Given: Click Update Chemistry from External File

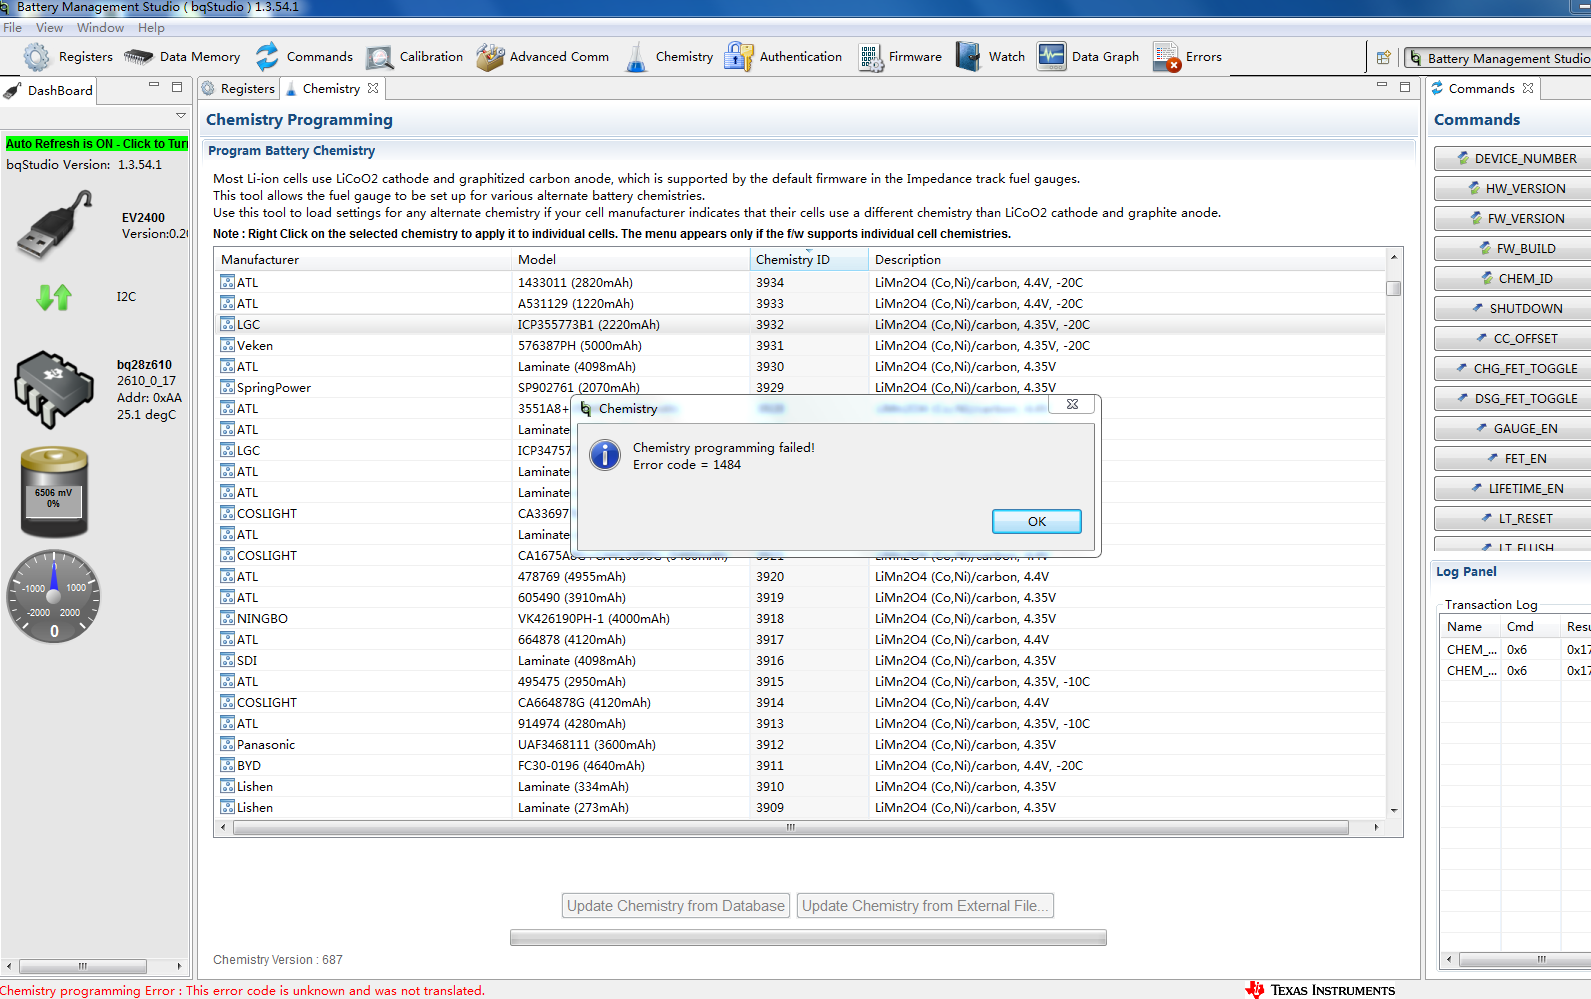Looking at the screenshot, I should pyautogui.click(x=925, y=906).
